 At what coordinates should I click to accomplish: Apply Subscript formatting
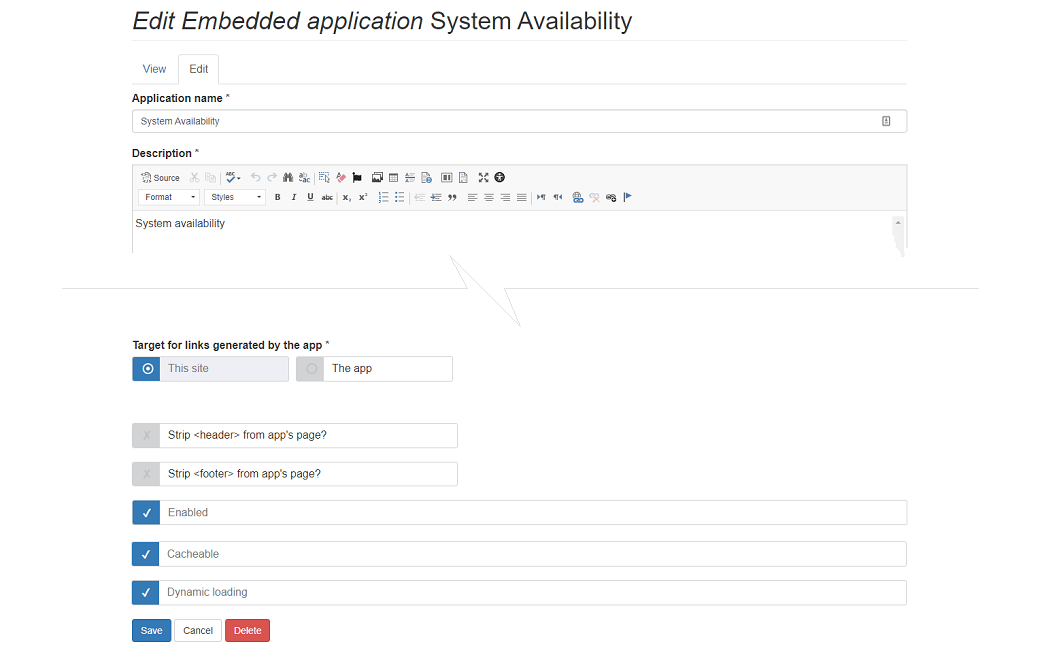[346, 197]
